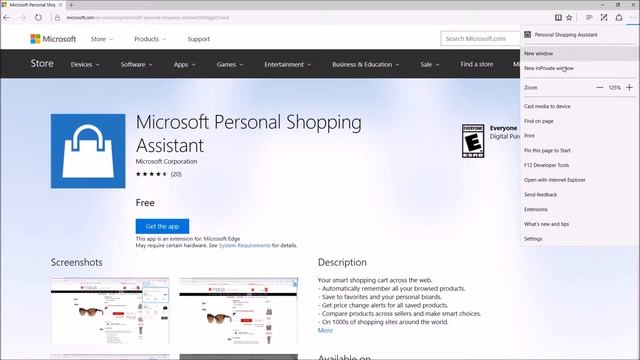Open a new tab with plus icon
Image resolution: width=640 pixels, height=360 pixels.
tap(71, 5)
